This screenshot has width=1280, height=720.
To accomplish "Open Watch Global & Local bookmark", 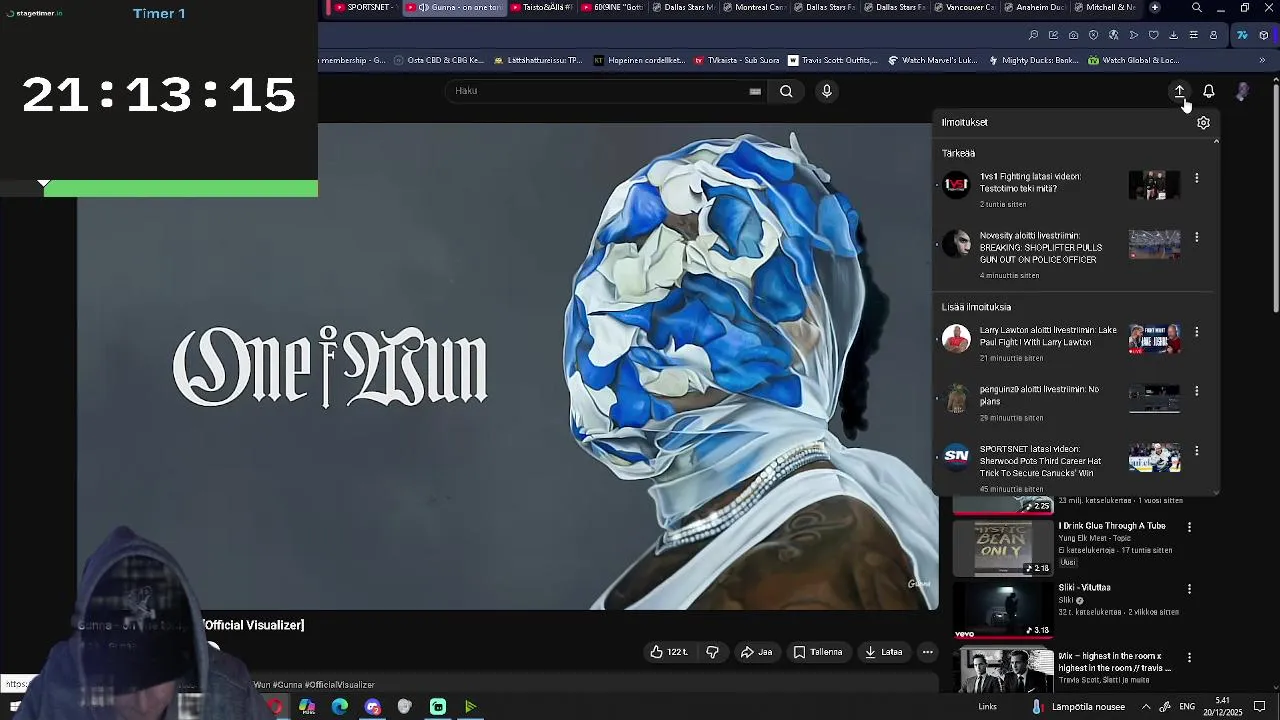I will 1133,60.
